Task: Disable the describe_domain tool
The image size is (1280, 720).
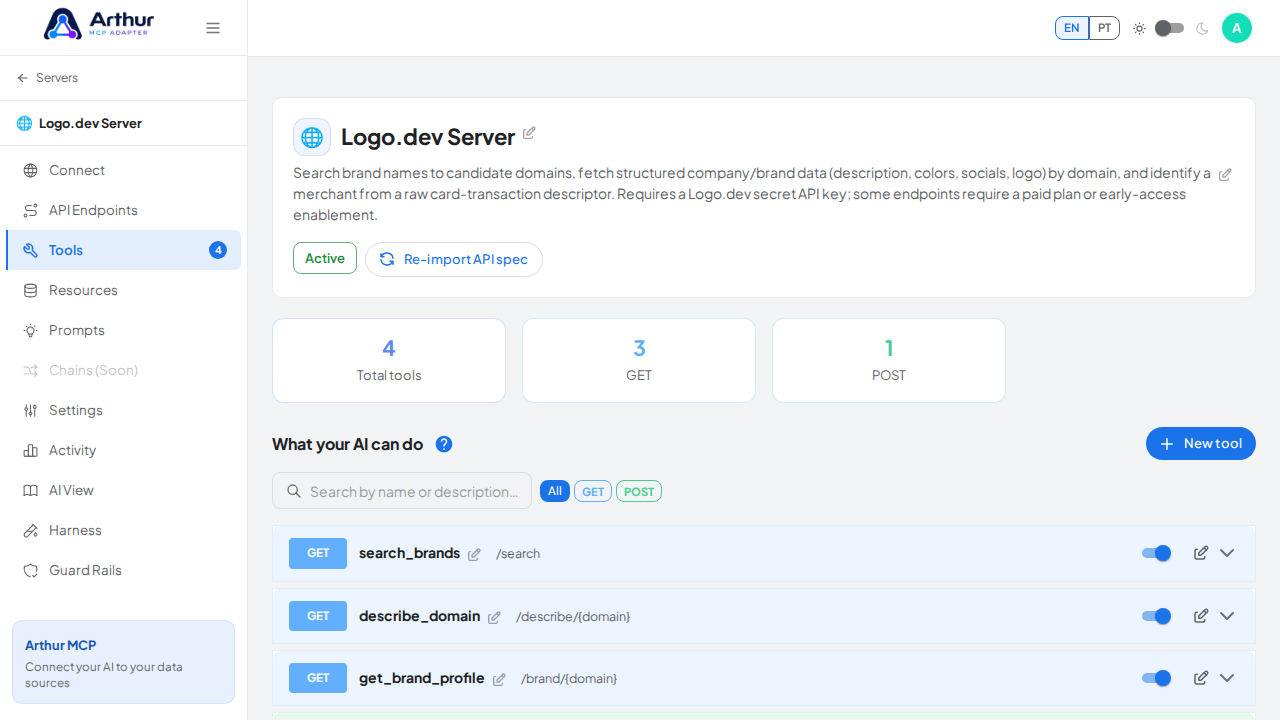Action: 1157,616
